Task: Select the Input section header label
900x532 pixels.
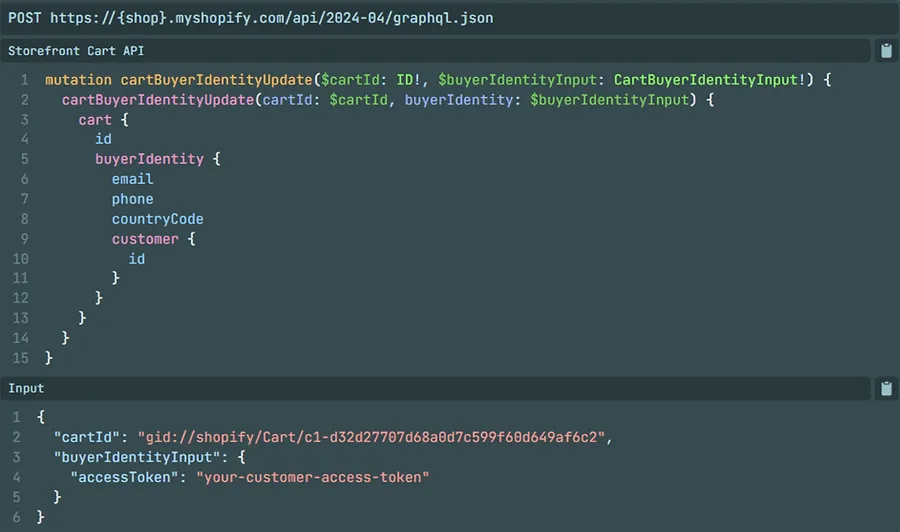Action: coord(26,389)
